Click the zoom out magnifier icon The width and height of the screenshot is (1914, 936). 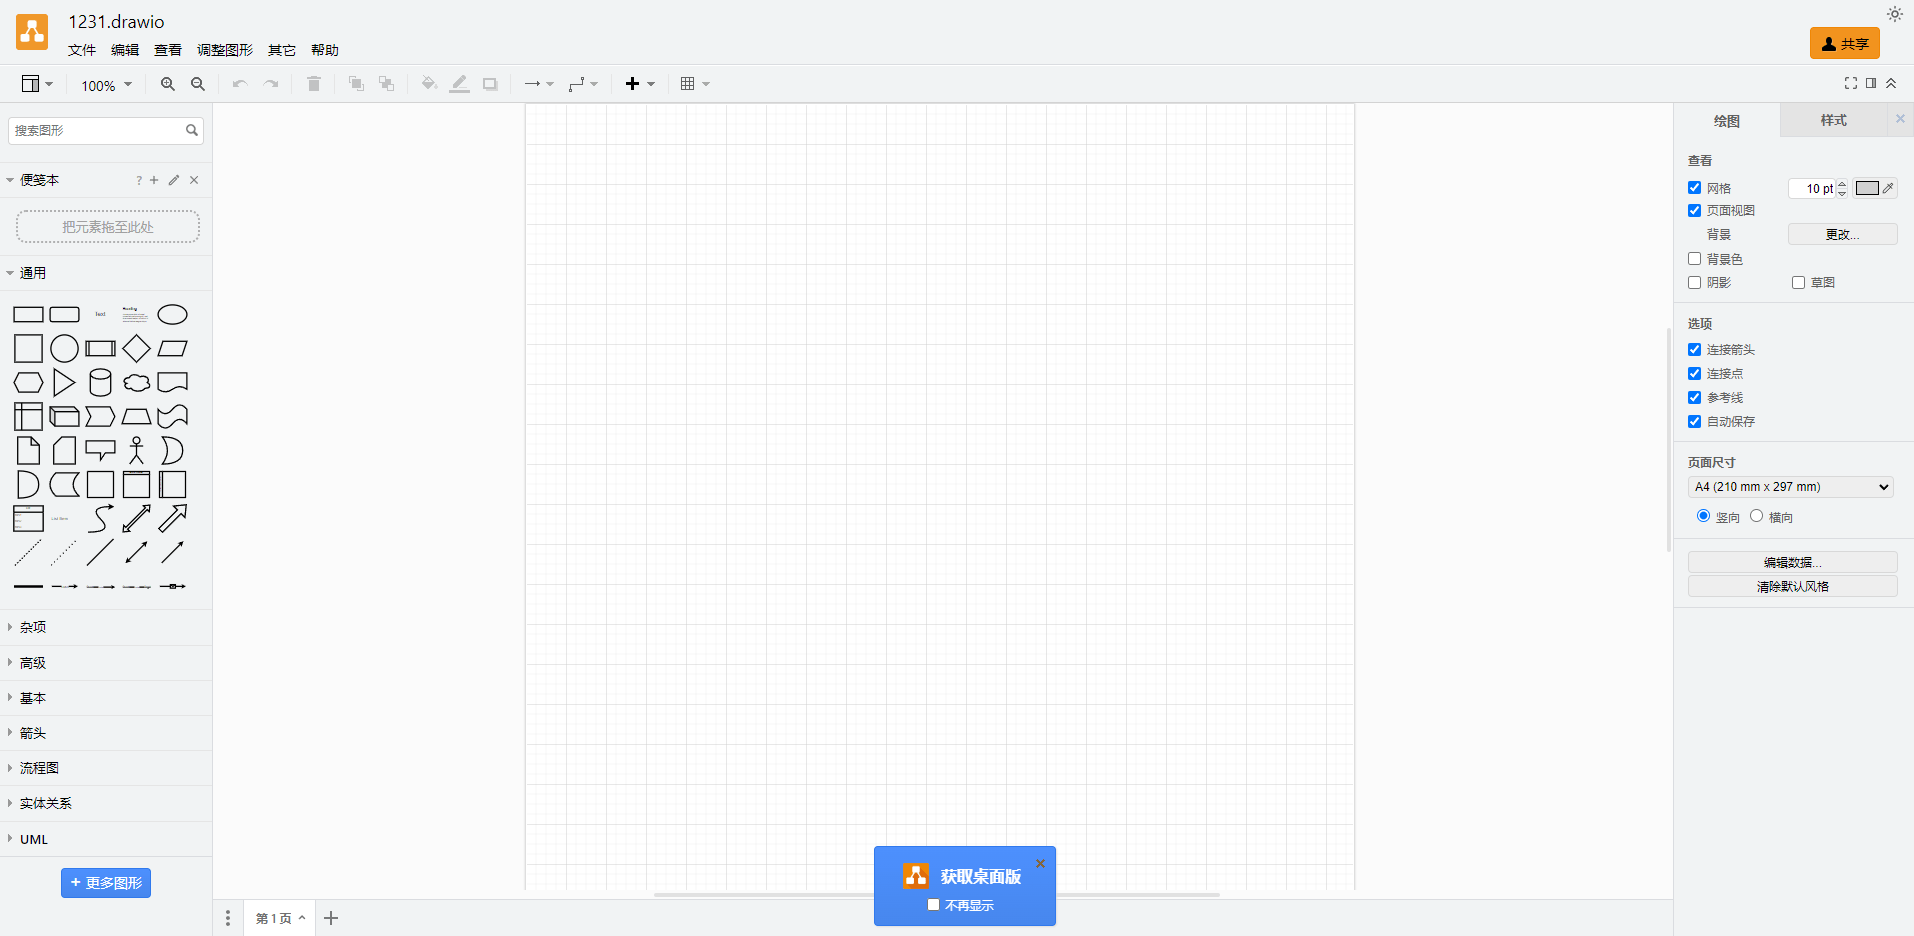click(x=198, y=84)
